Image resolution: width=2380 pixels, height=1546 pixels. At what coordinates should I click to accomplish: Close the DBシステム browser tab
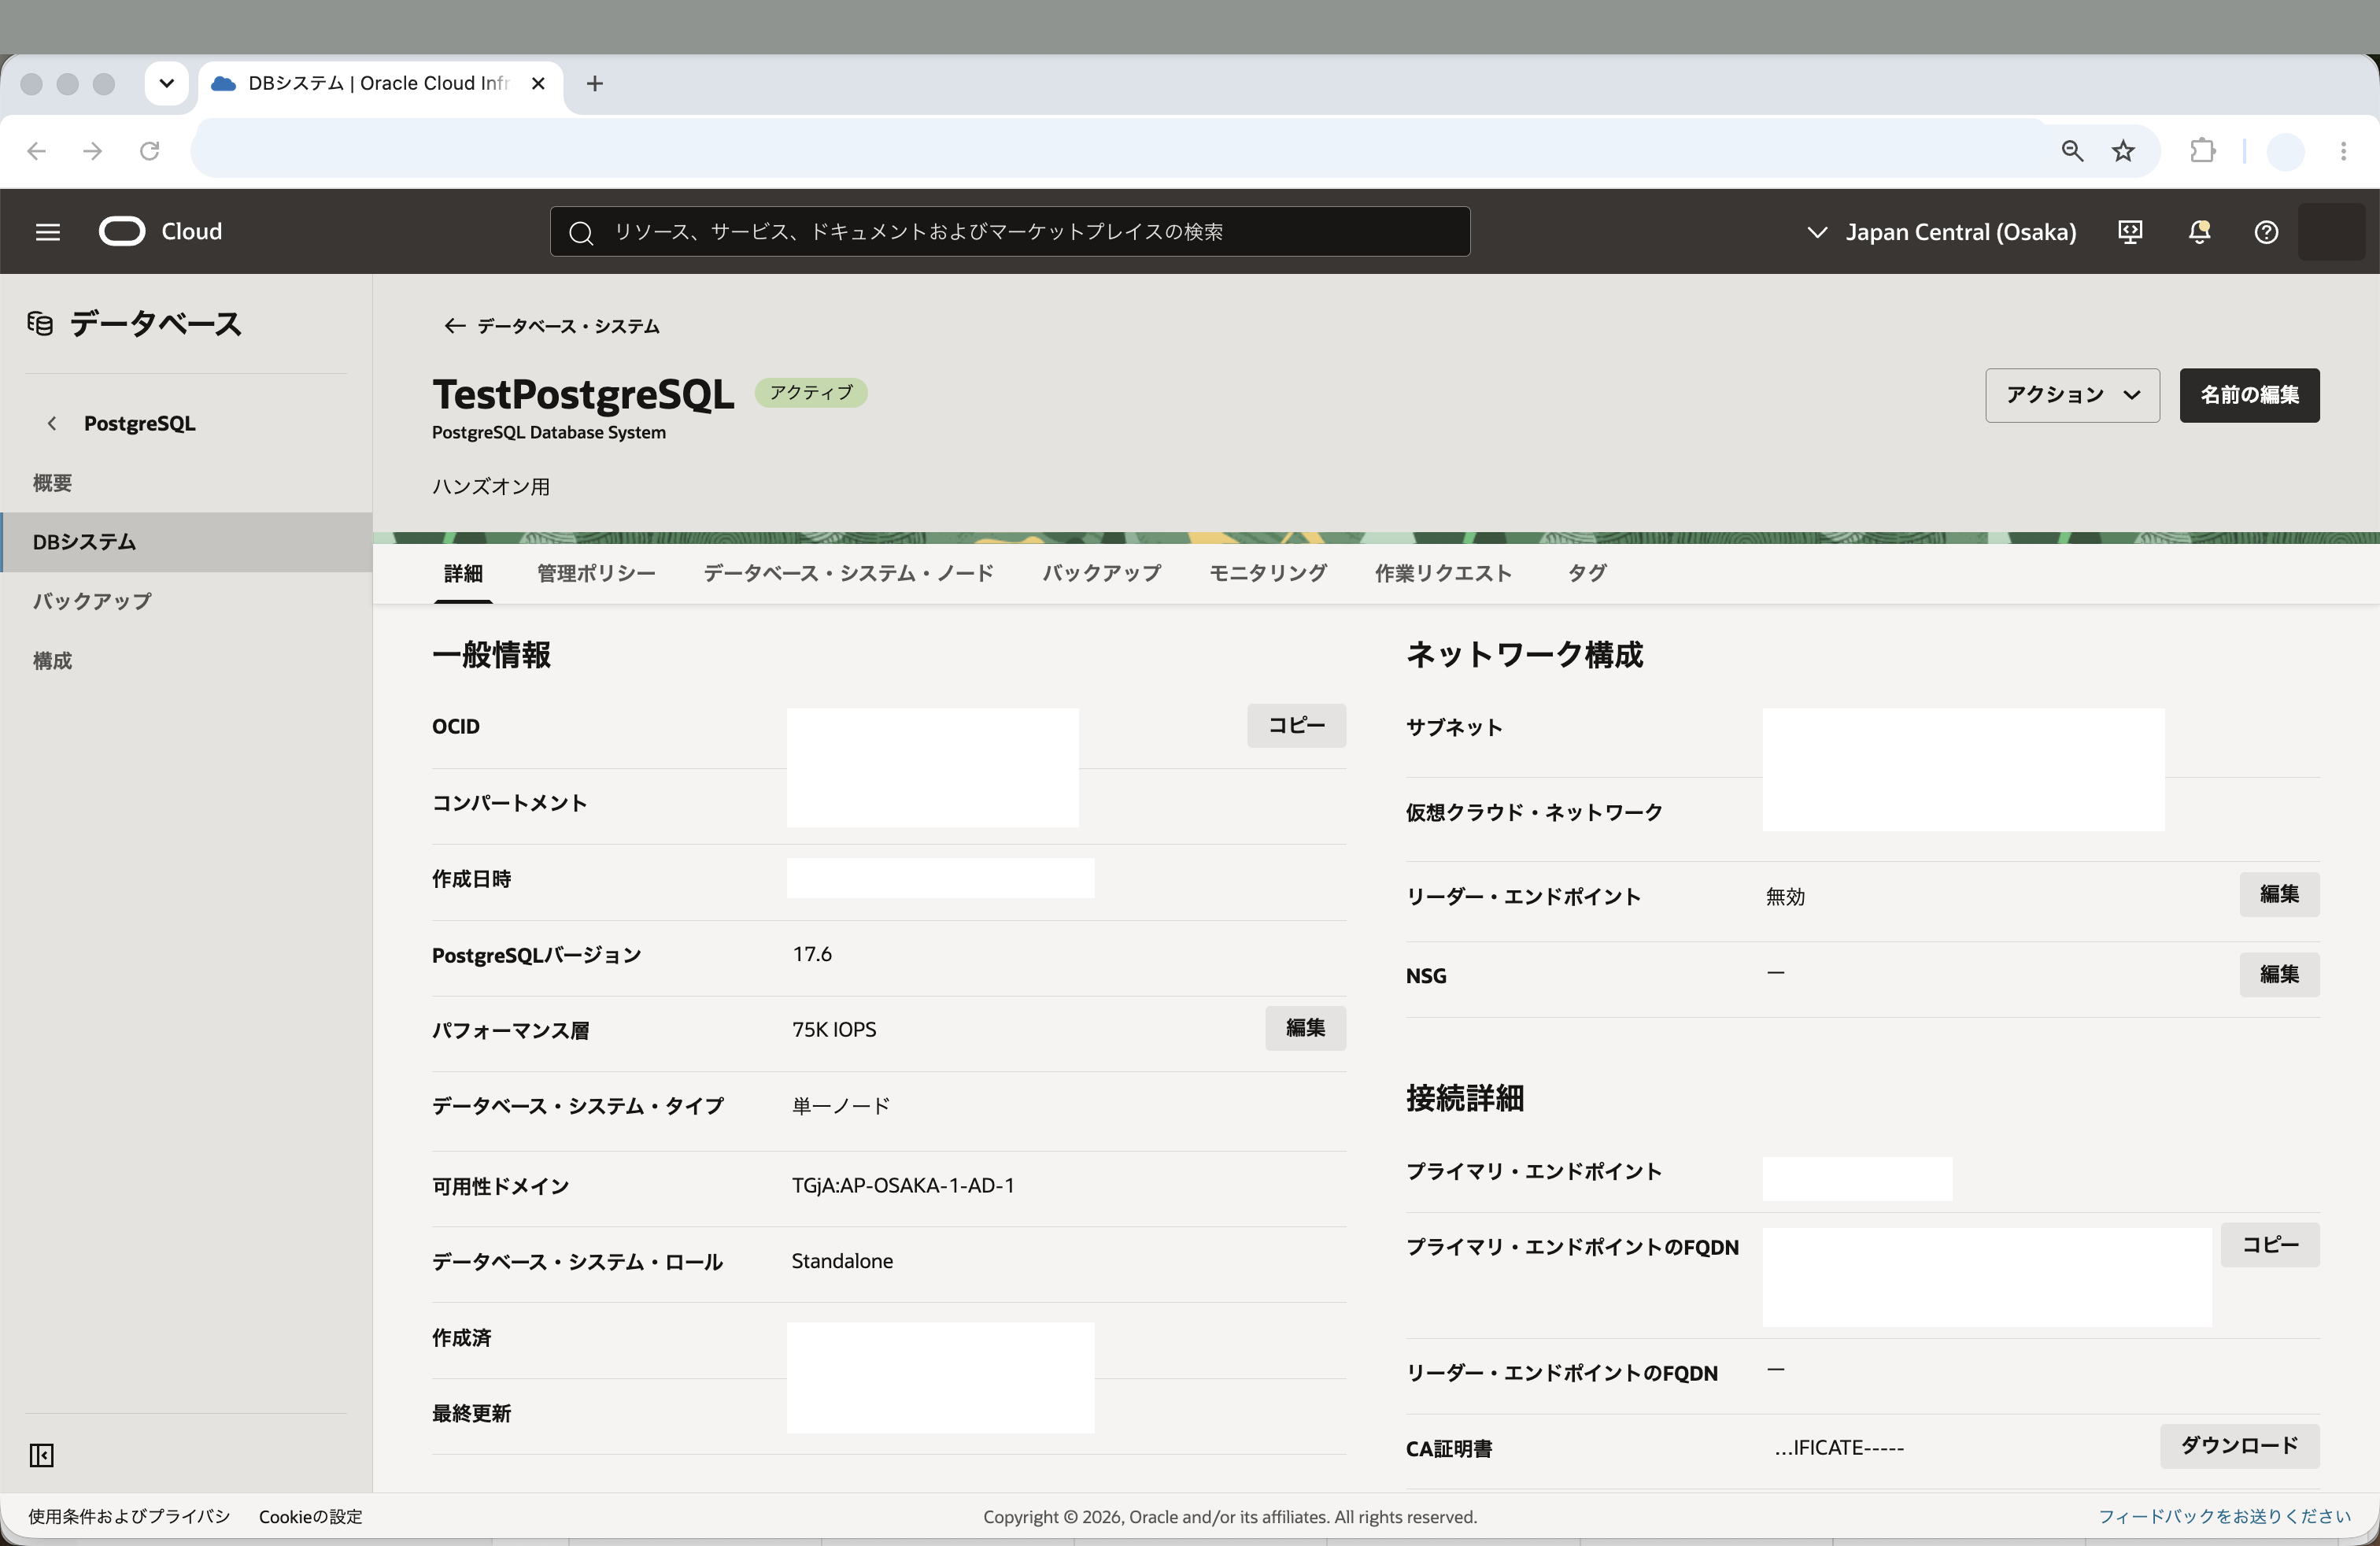point(538,84)
